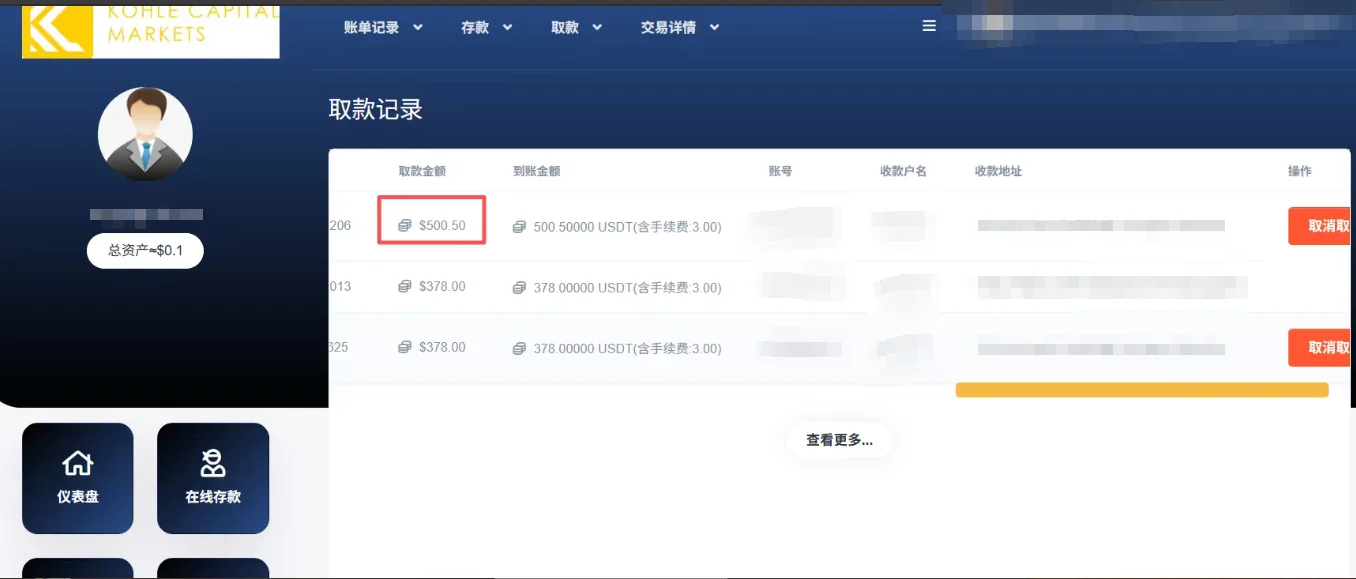Viewport: 1356px width, 579px height.
Task: Expand the 存款 dropdown chevron
Action: pyautogui.click(x=507, y=28)
